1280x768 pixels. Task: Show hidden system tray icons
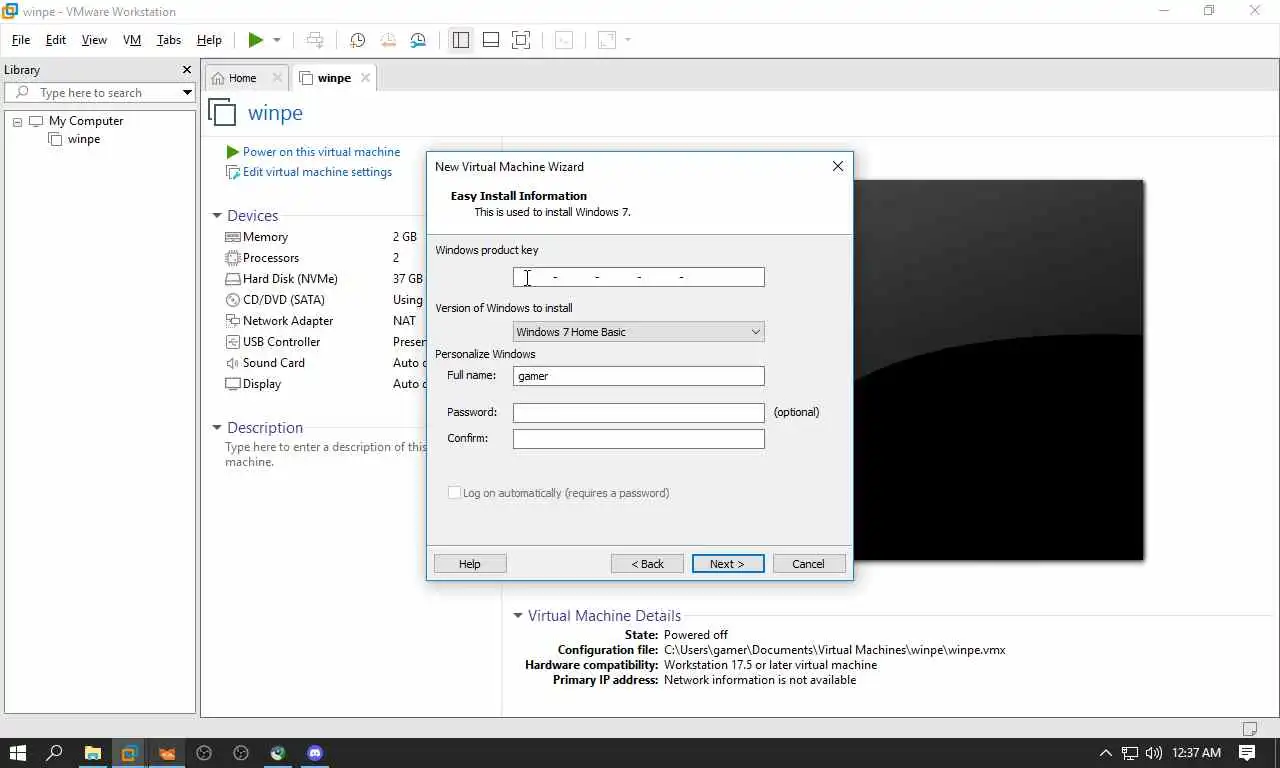click(1105, 753)
